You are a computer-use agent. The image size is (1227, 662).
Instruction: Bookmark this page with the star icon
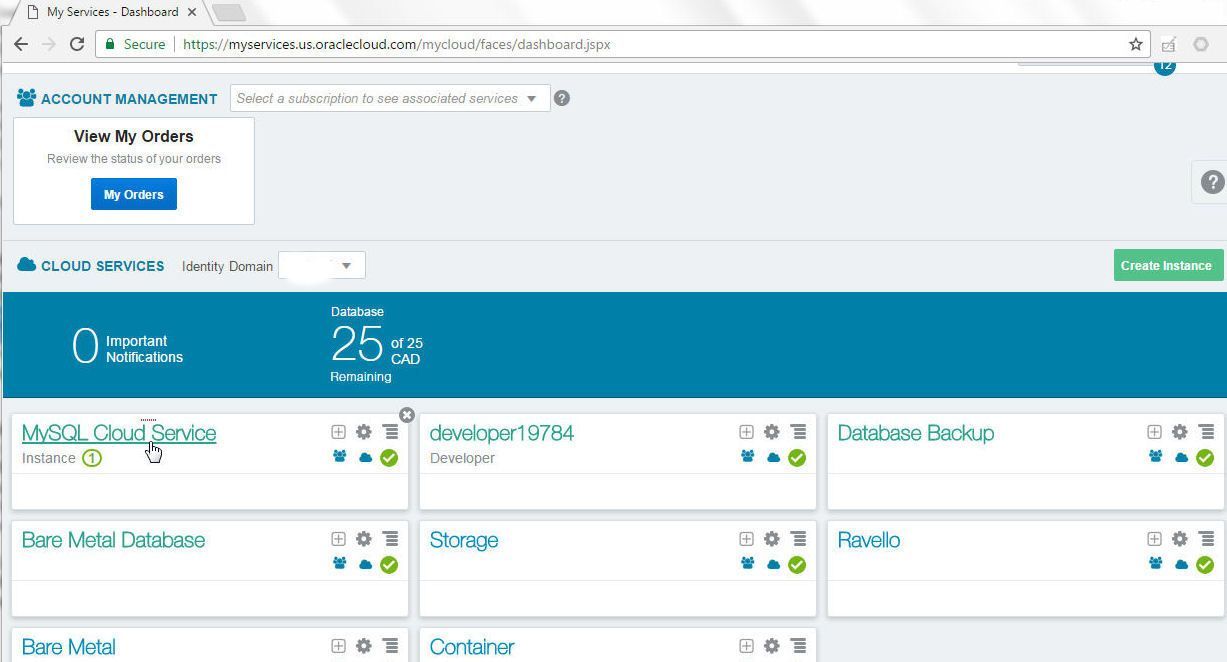point(1136,44)
